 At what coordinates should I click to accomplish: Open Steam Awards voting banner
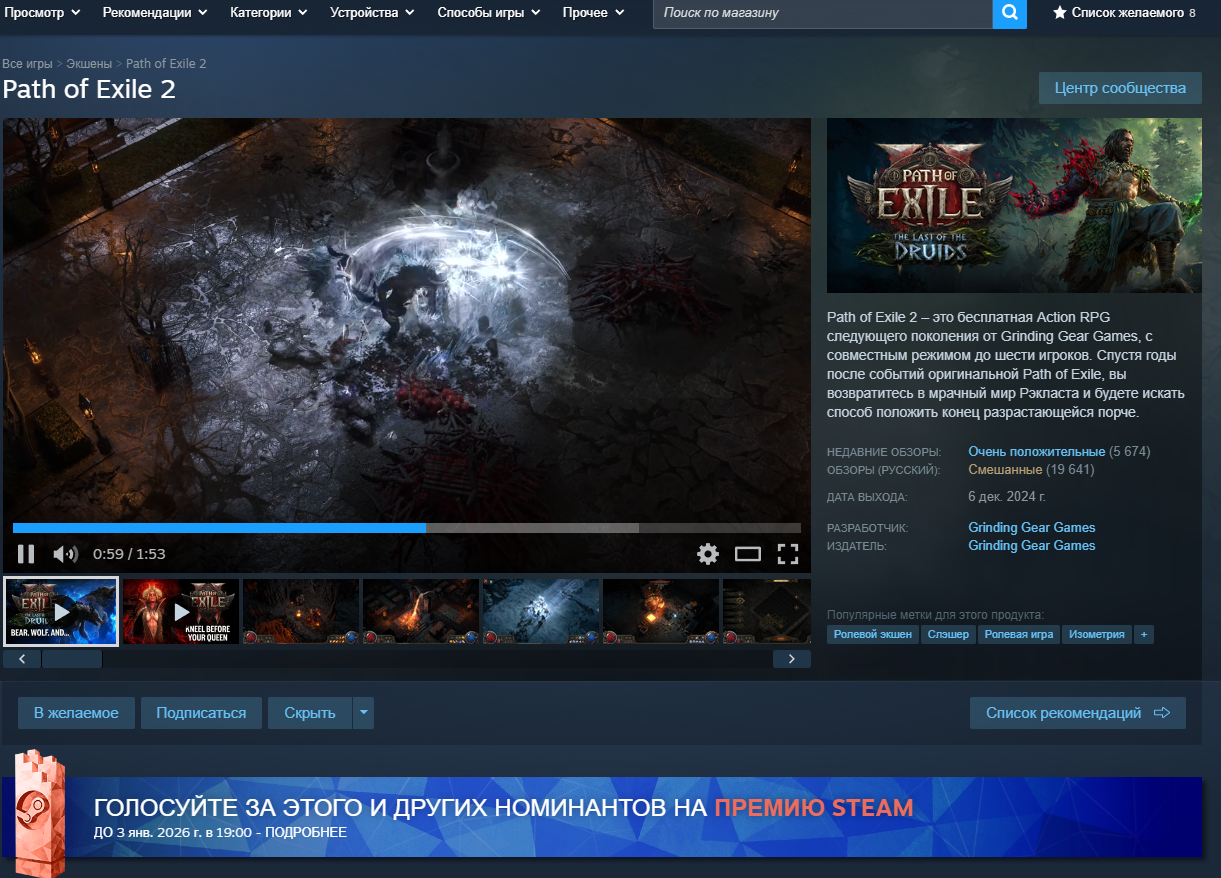point(600,817)
